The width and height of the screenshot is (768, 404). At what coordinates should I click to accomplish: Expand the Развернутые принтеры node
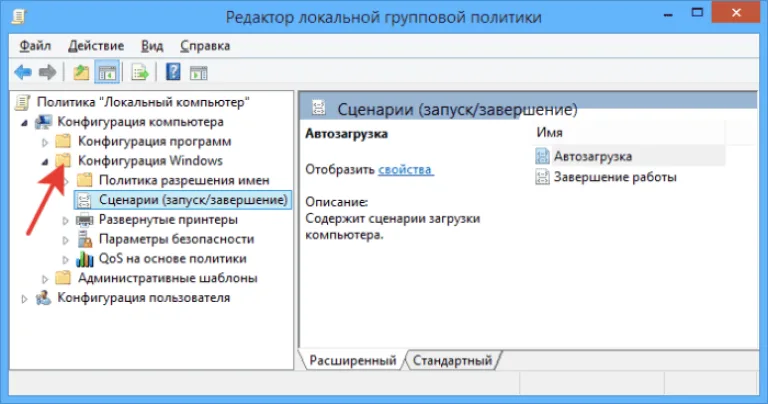tap(66, 221)
